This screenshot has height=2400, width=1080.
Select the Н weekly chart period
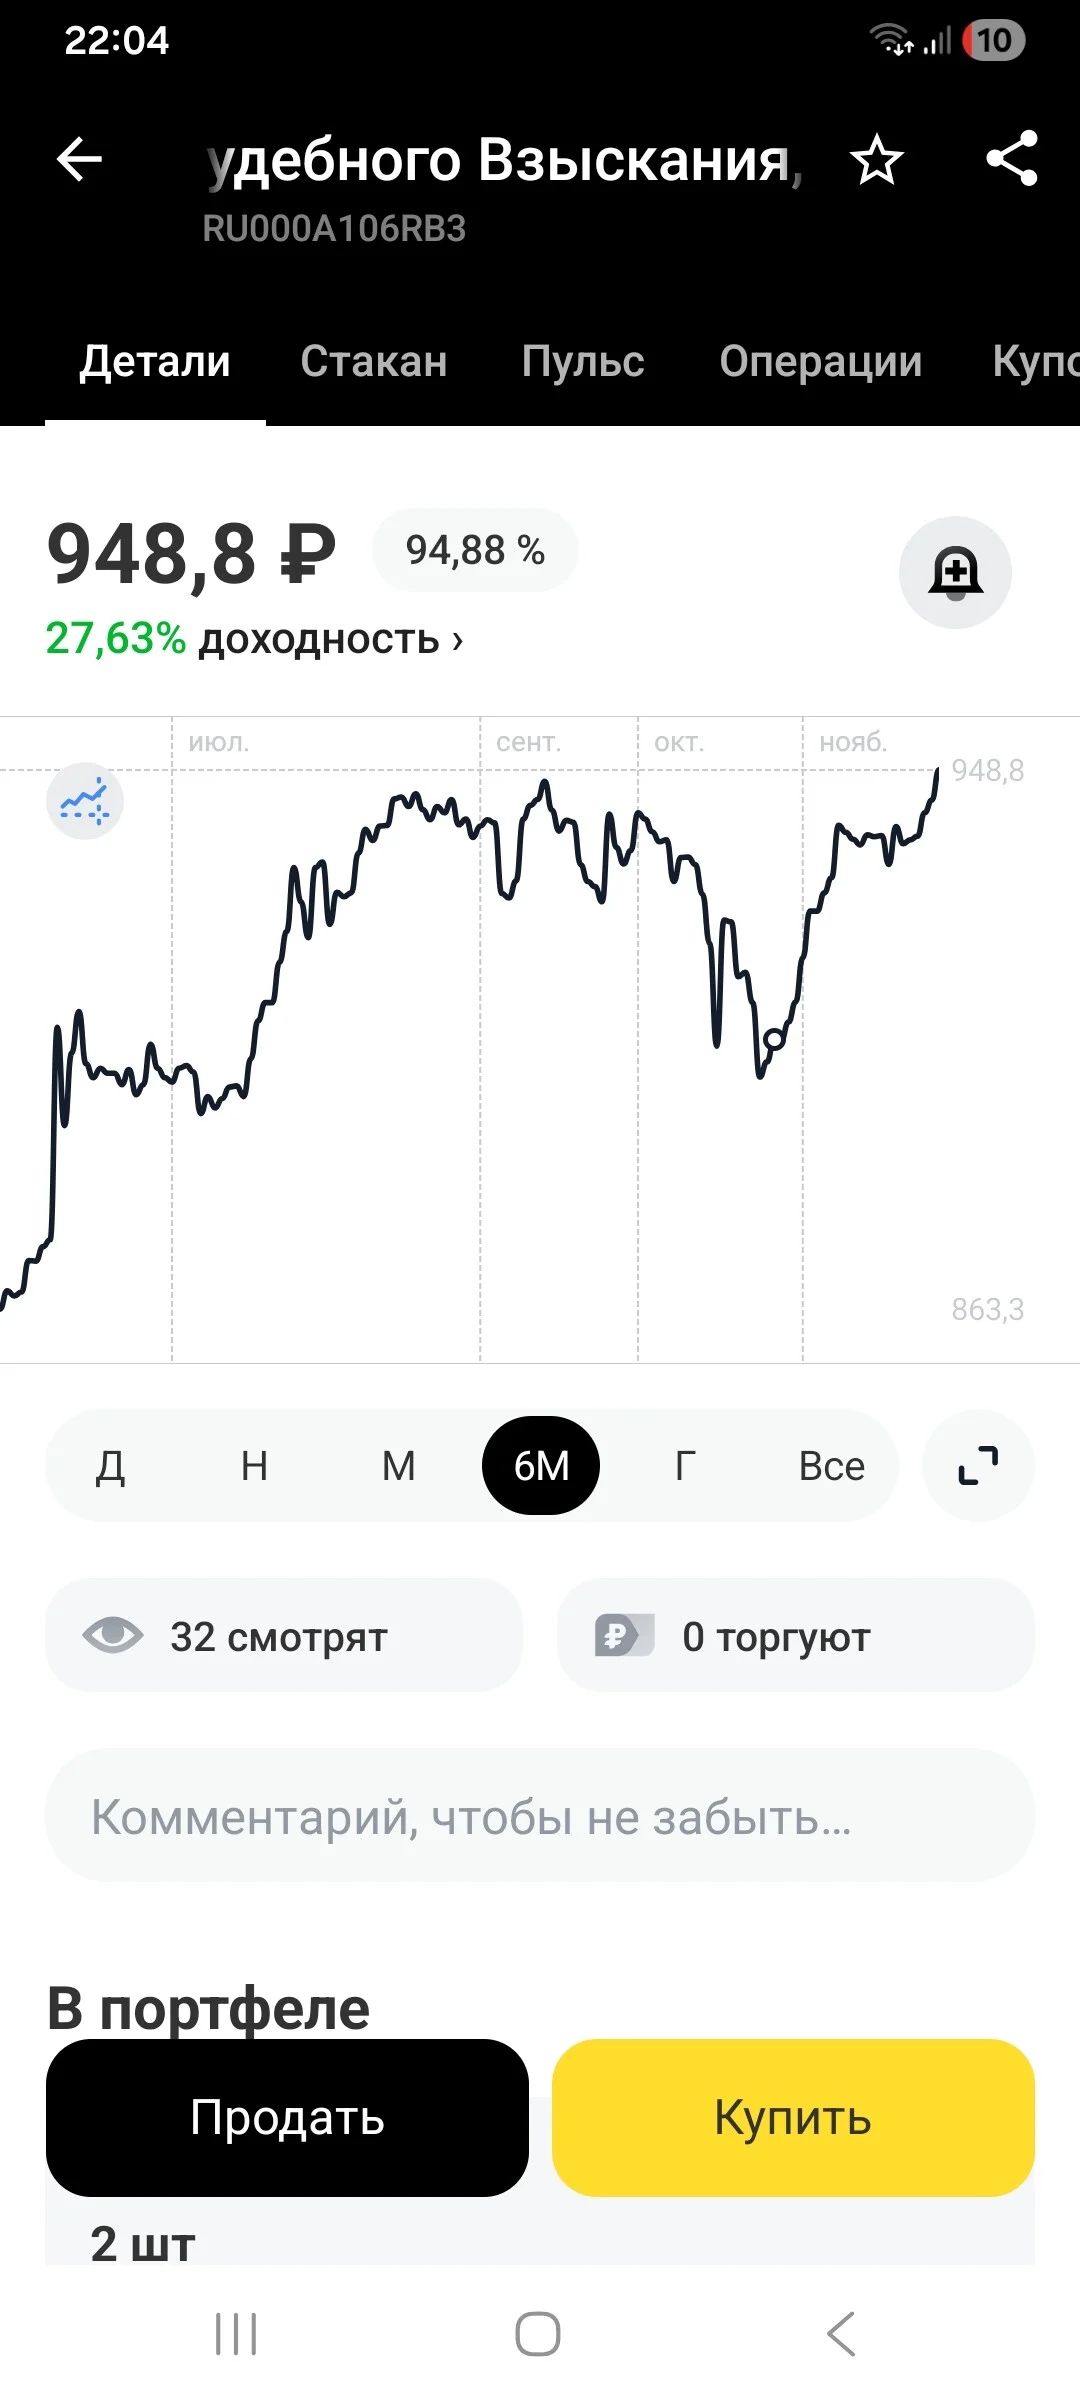pyautogui.click(x=254, y=1466)
